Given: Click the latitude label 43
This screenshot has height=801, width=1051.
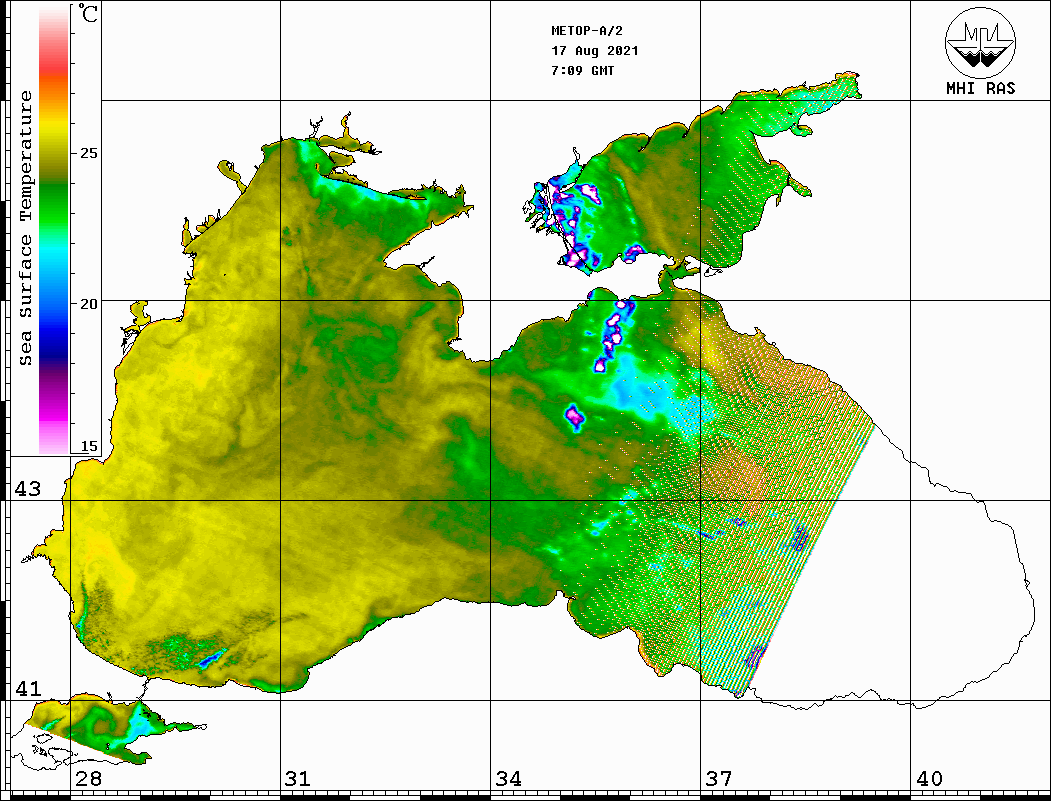Looking at the screenshot, I should 28,489.
